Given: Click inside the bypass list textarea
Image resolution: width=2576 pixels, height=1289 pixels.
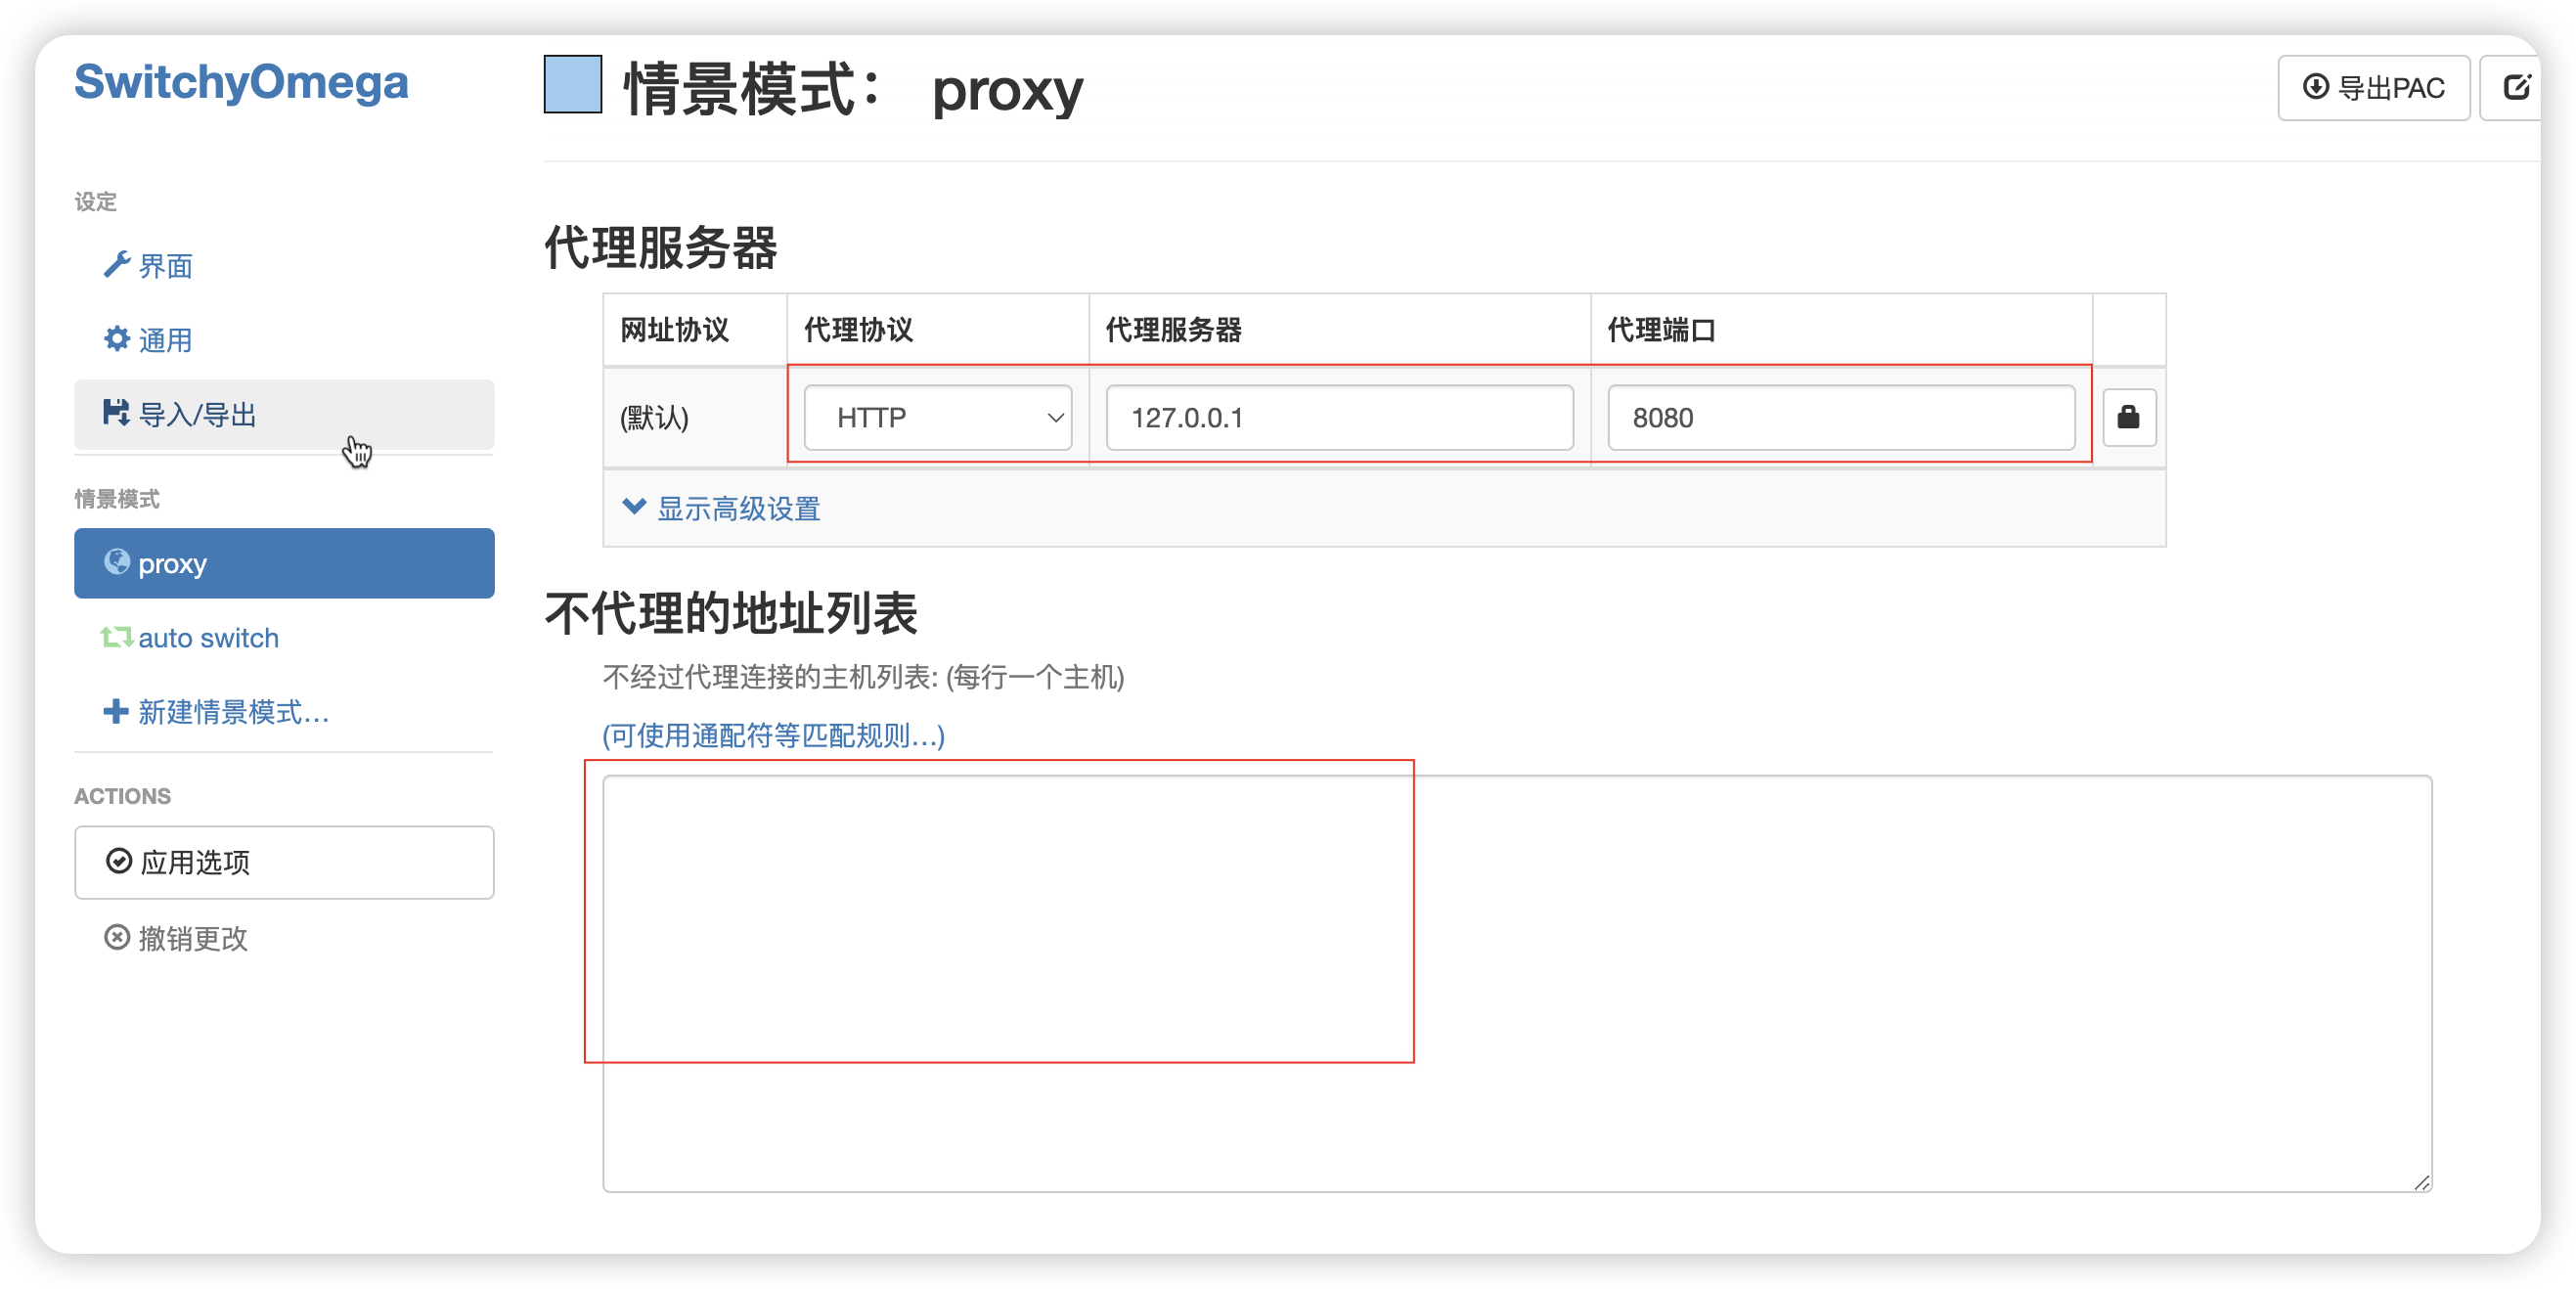Looking at the screenshot, I should [1517, 983].
